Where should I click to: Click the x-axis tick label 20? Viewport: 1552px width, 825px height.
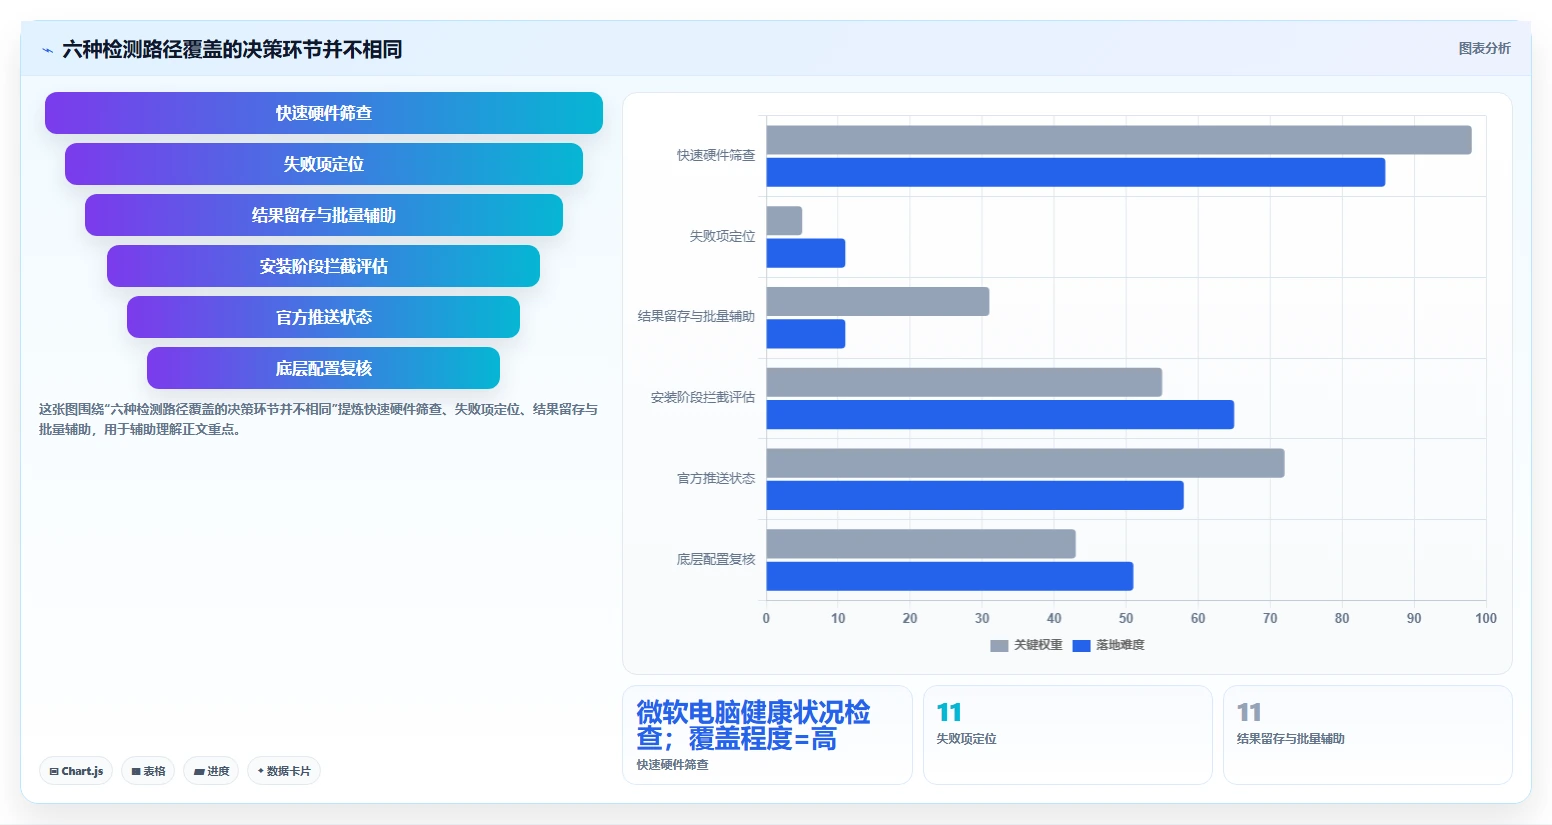(910, 618)
